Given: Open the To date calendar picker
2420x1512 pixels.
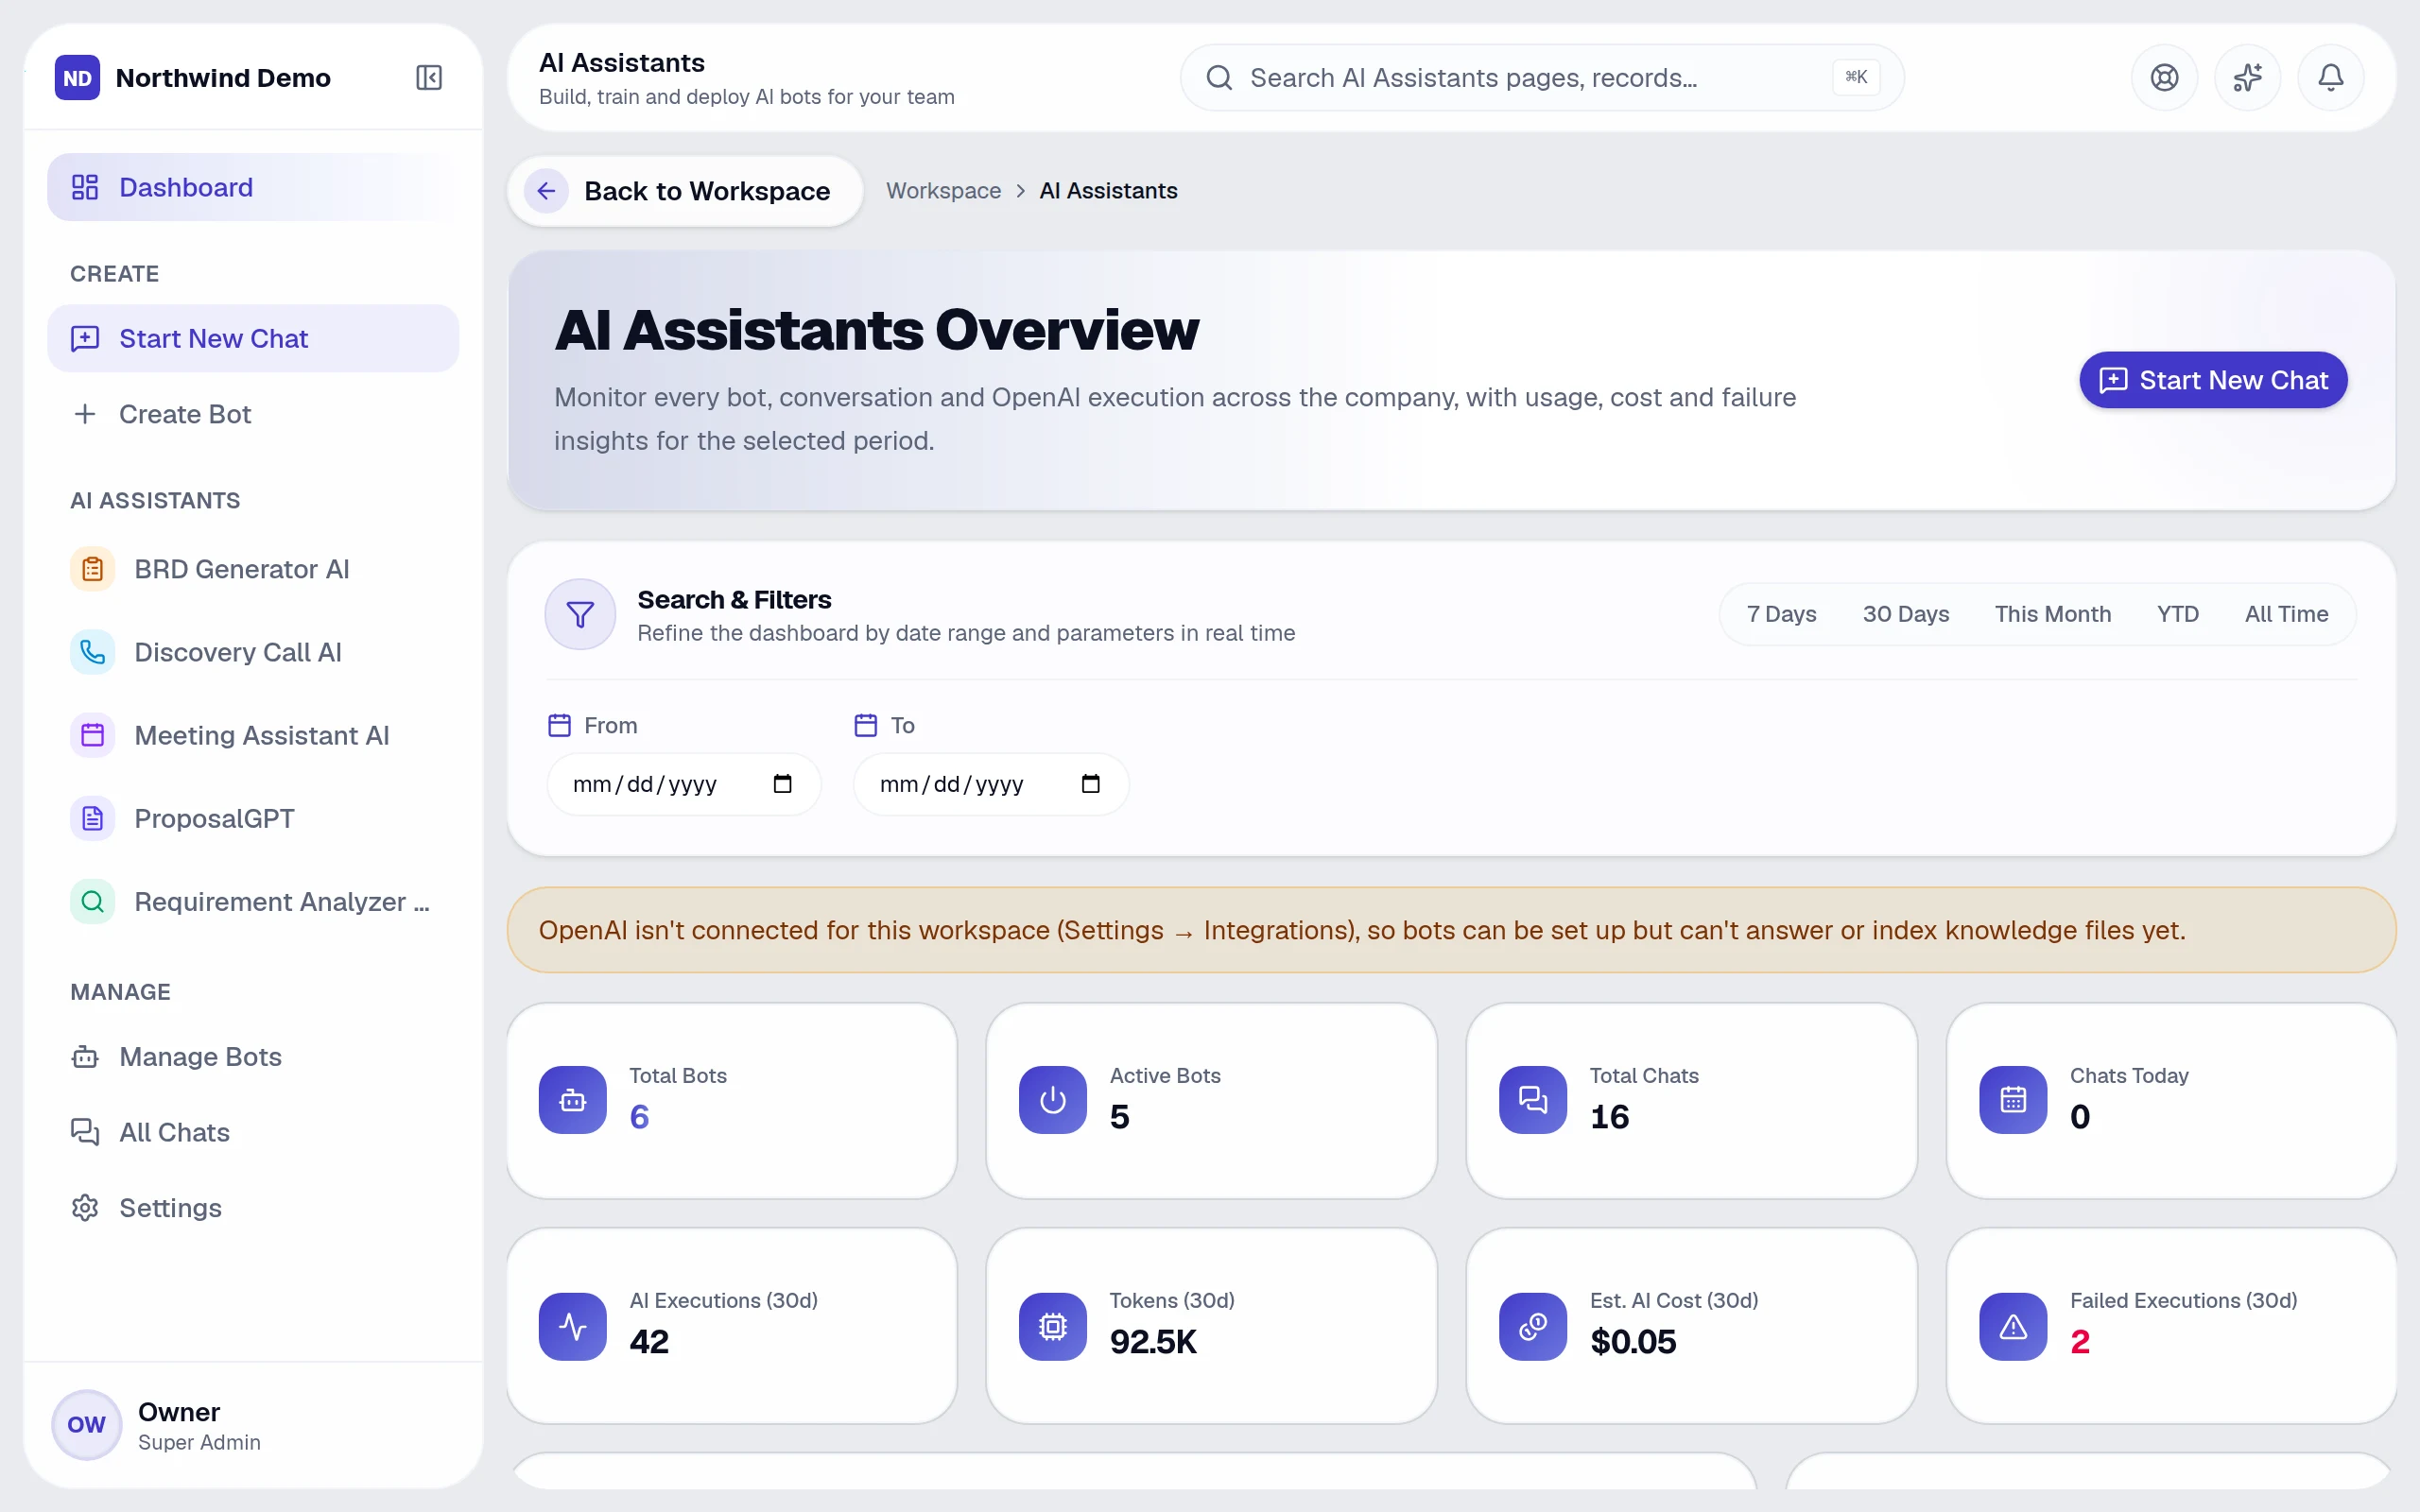Looking at the screenshot, I should [1090, 784].
